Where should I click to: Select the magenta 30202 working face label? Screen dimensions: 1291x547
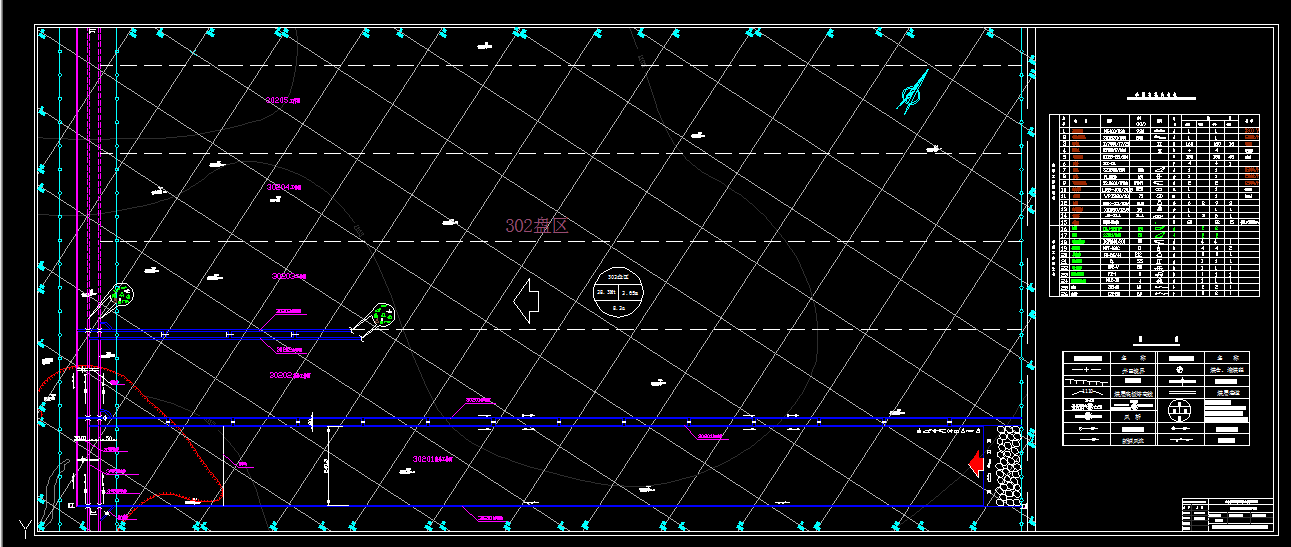(291, 375)
